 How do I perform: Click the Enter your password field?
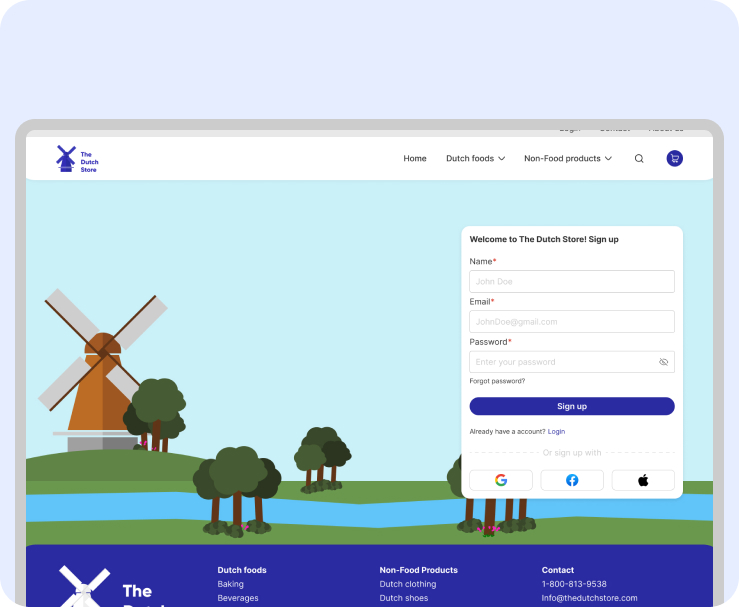[x=560, y=362]
